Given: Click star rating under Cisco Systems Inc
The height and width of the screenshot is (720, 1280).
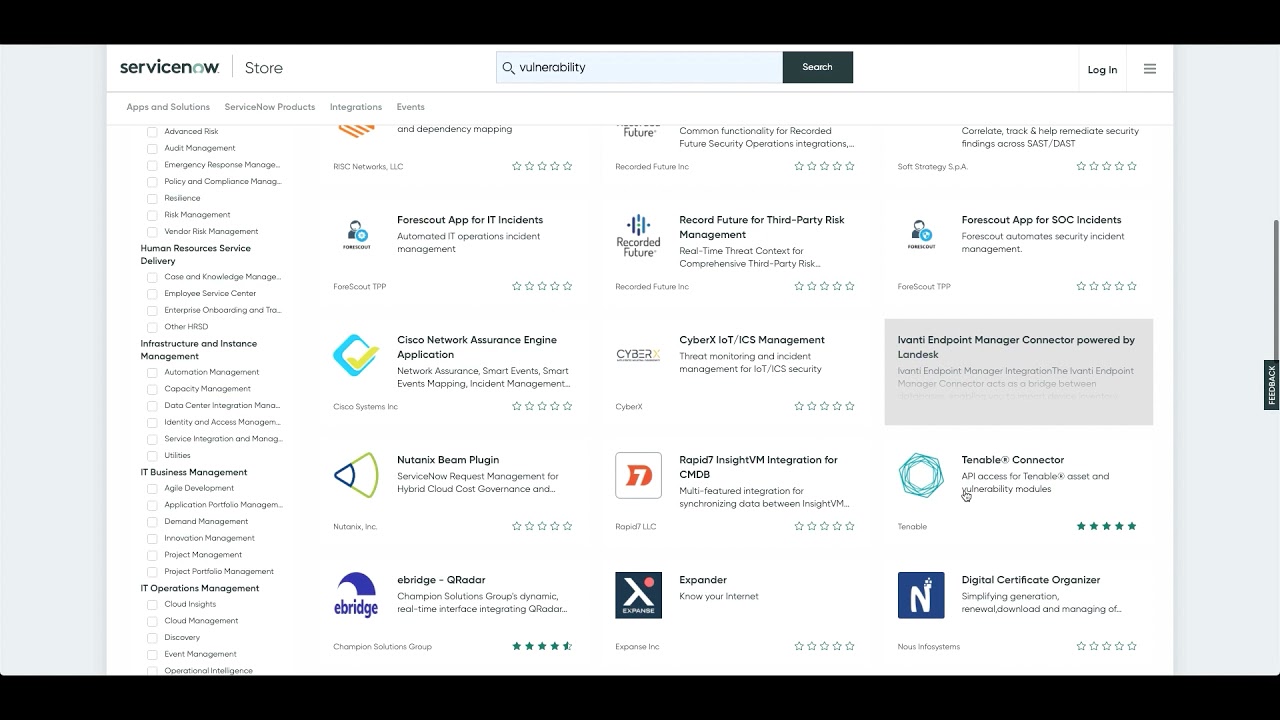Looking at the screenshot, I should coord(542,406).
